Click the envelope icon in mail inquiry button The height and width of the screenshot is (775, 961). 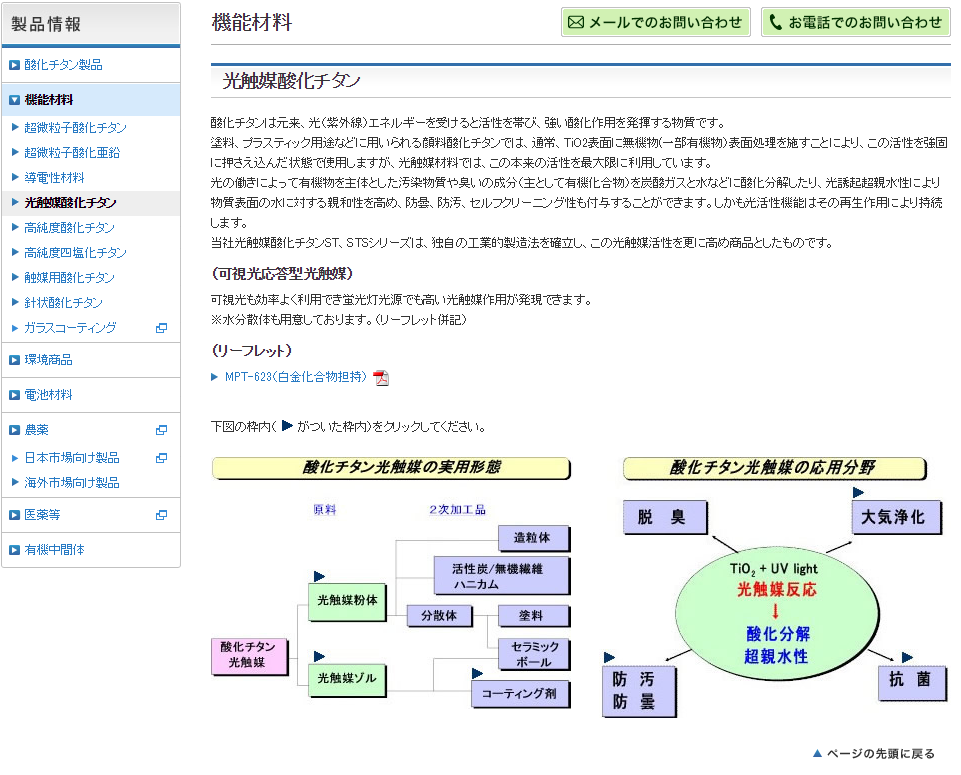pyautogui.click(x=575, y=23)
